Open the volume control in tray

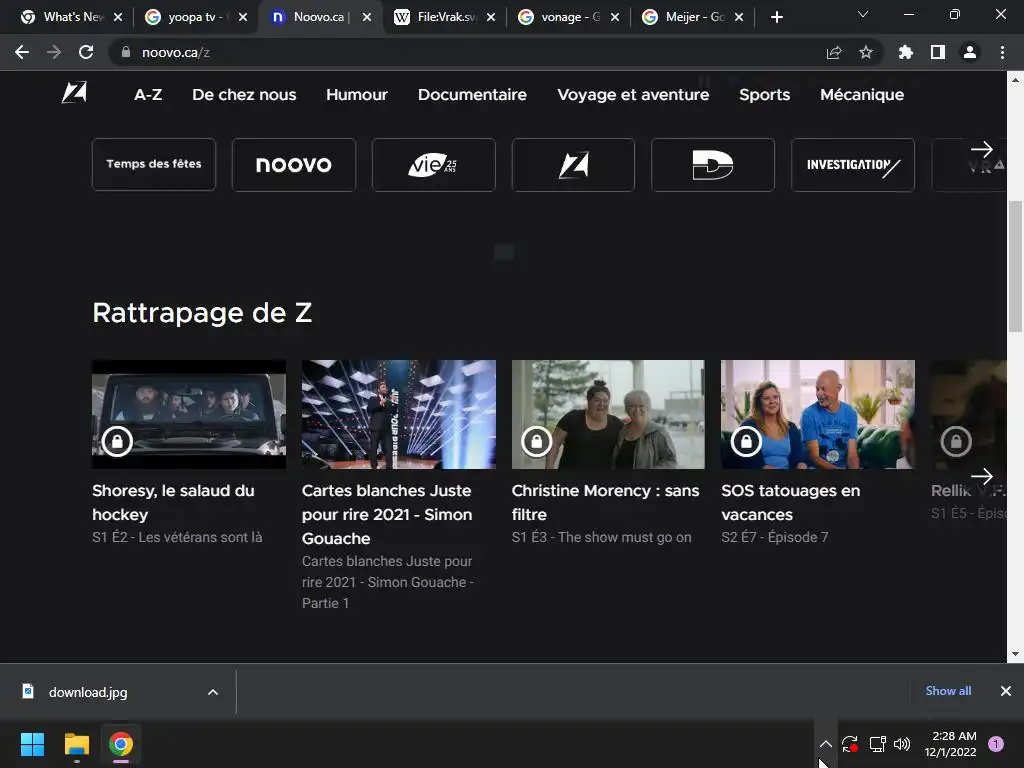click(x=902, y=744)
